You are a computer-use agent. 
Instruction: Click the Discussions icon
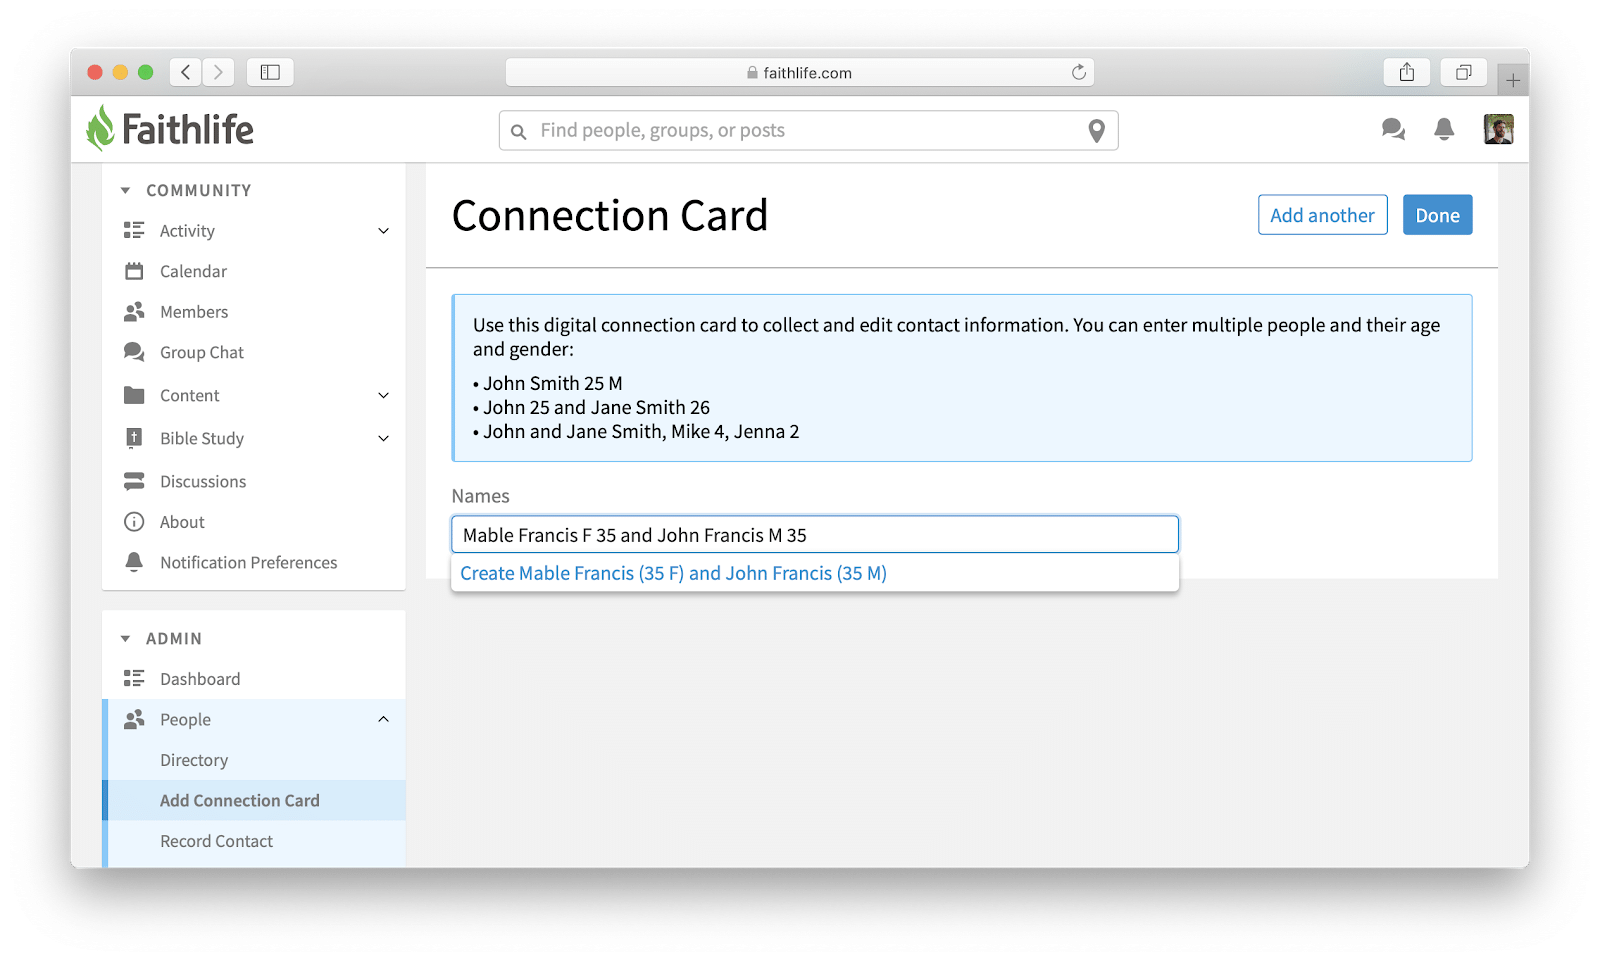[x=134, y=481]
